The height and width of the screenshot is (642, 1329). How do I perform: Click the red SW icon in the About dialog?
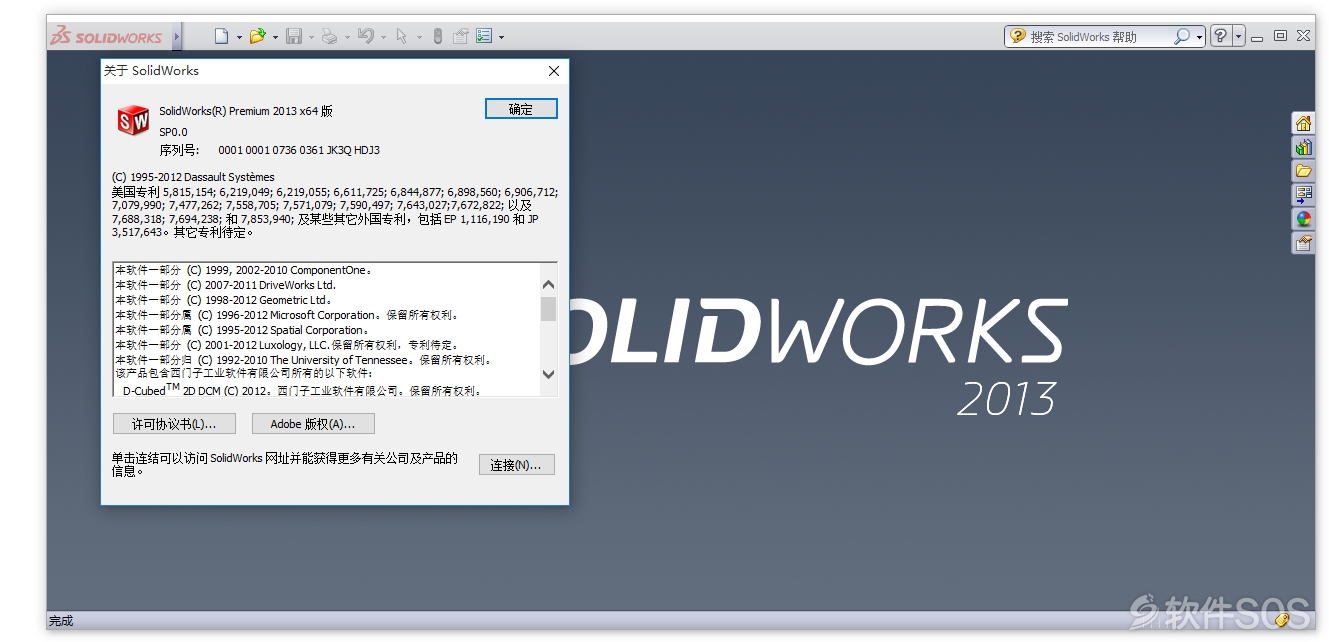tap(133, 120)
